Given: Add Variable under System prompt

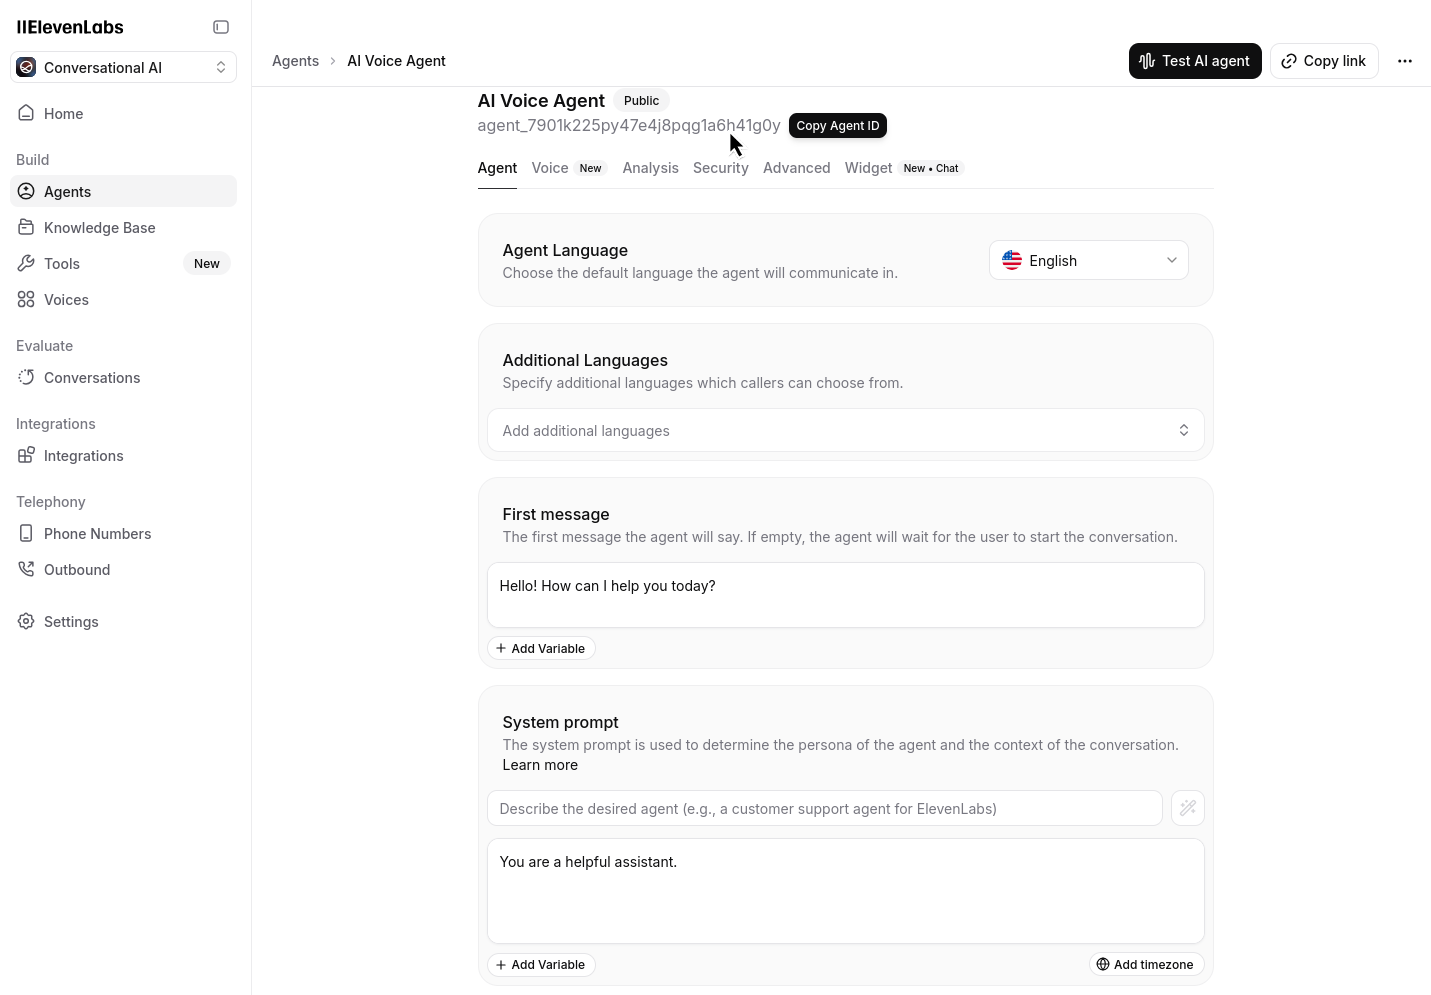Looking at the screenshot, I should (x=541, y=964).
